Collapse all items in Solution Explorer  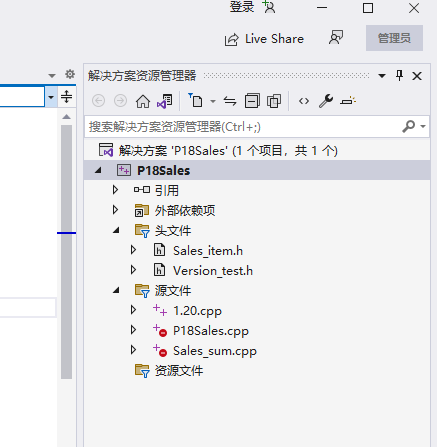point(252,101)
